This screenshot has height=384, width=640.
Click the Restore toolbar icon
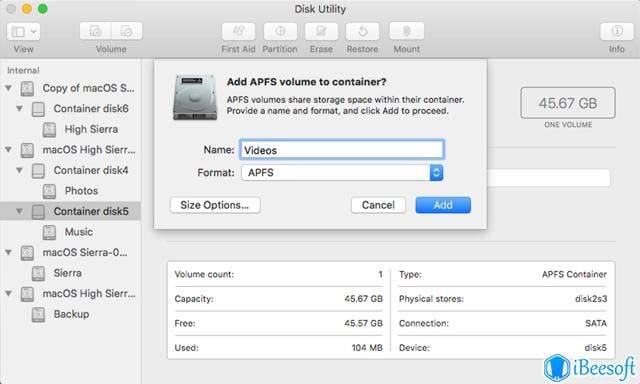(362, 31)
